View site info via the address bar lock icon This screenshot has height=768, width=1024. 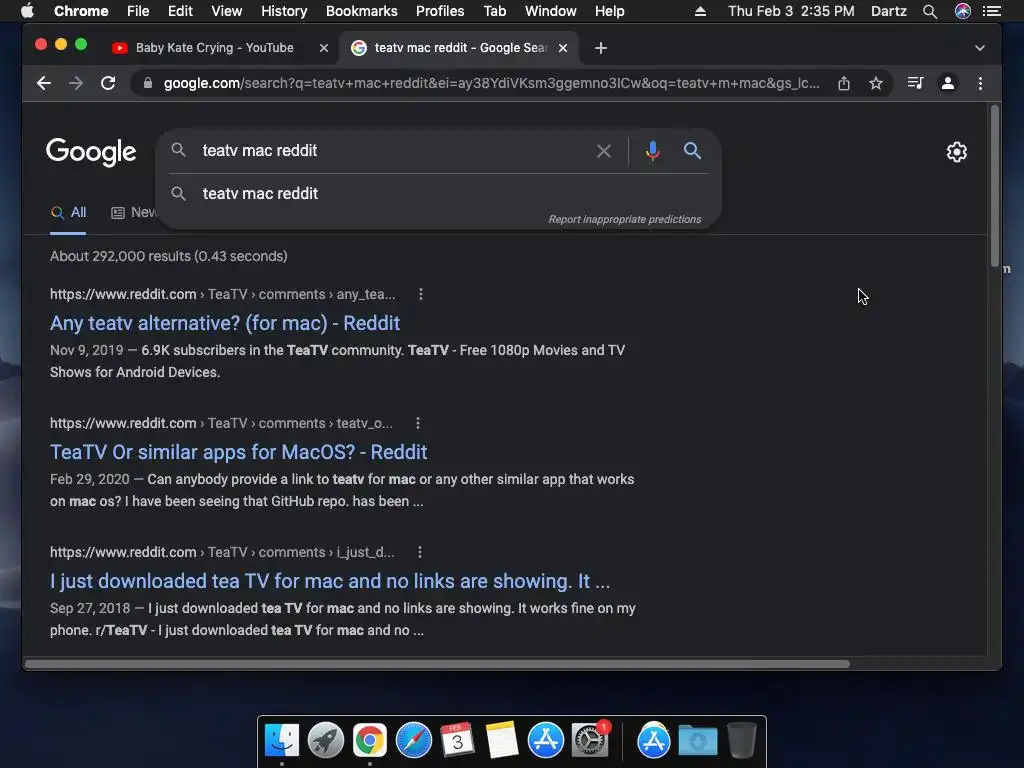click(x=148, y=83)
